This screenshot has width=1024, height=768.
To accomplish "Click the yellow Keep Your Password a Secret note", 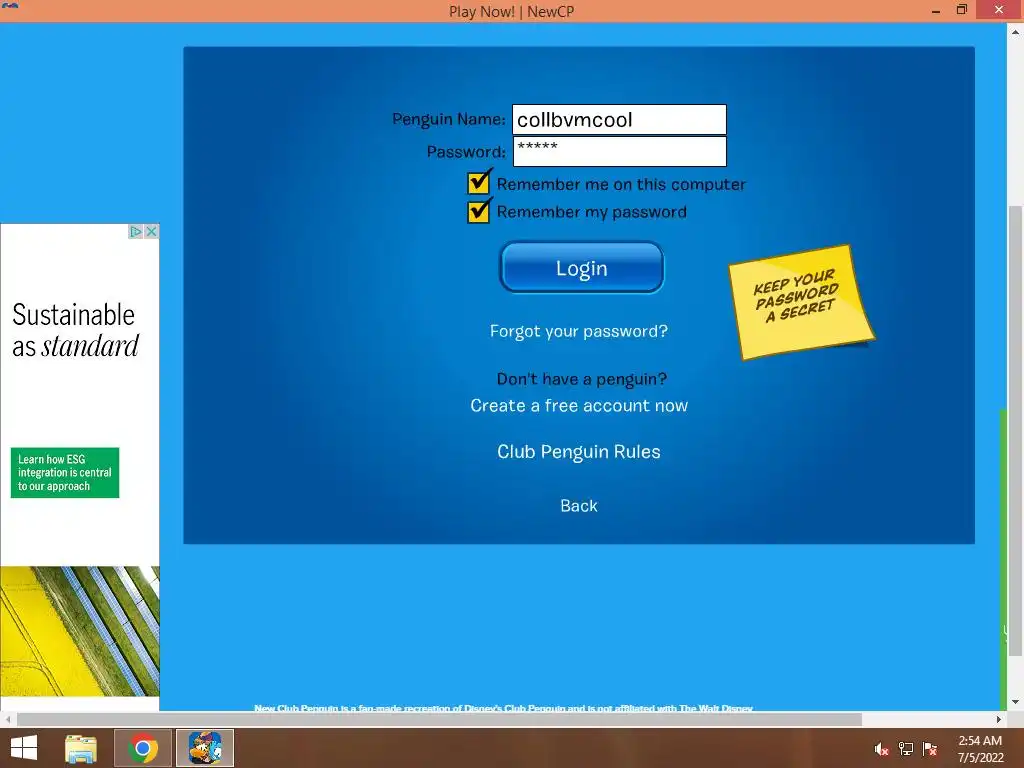I will coord(801,302).
